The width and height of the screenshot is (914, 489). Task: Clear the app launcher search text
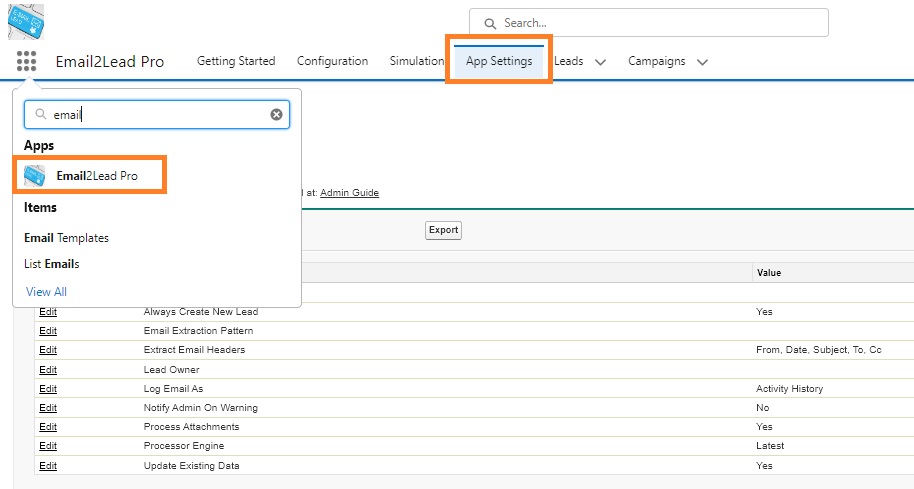click(x=276, y=115)
